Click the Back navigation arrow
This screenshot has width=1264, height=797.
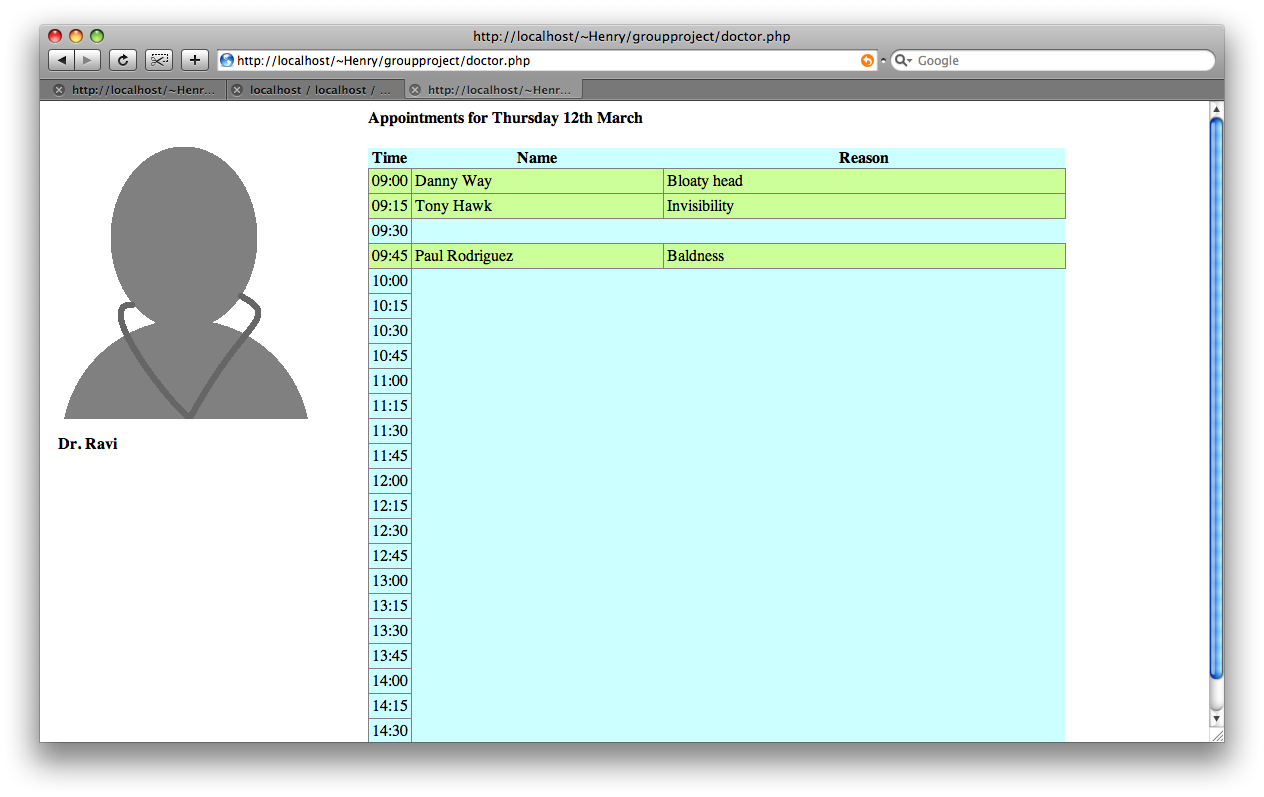61,59
